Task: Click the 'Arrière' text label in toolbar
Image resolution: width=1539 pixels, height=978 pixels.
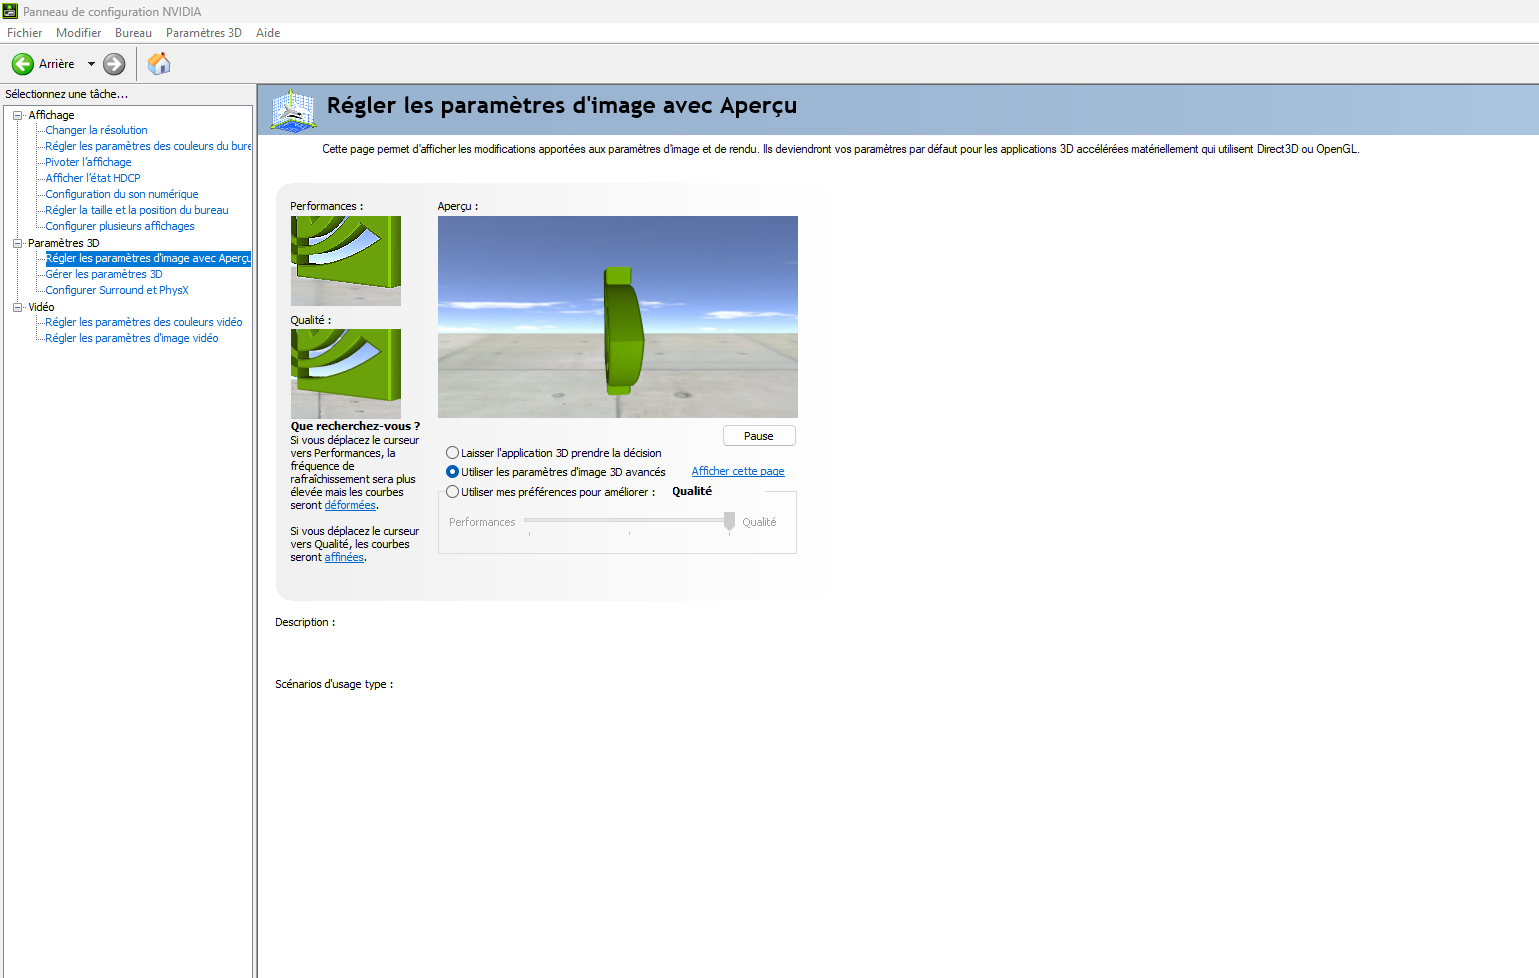Action: [57, 64]
